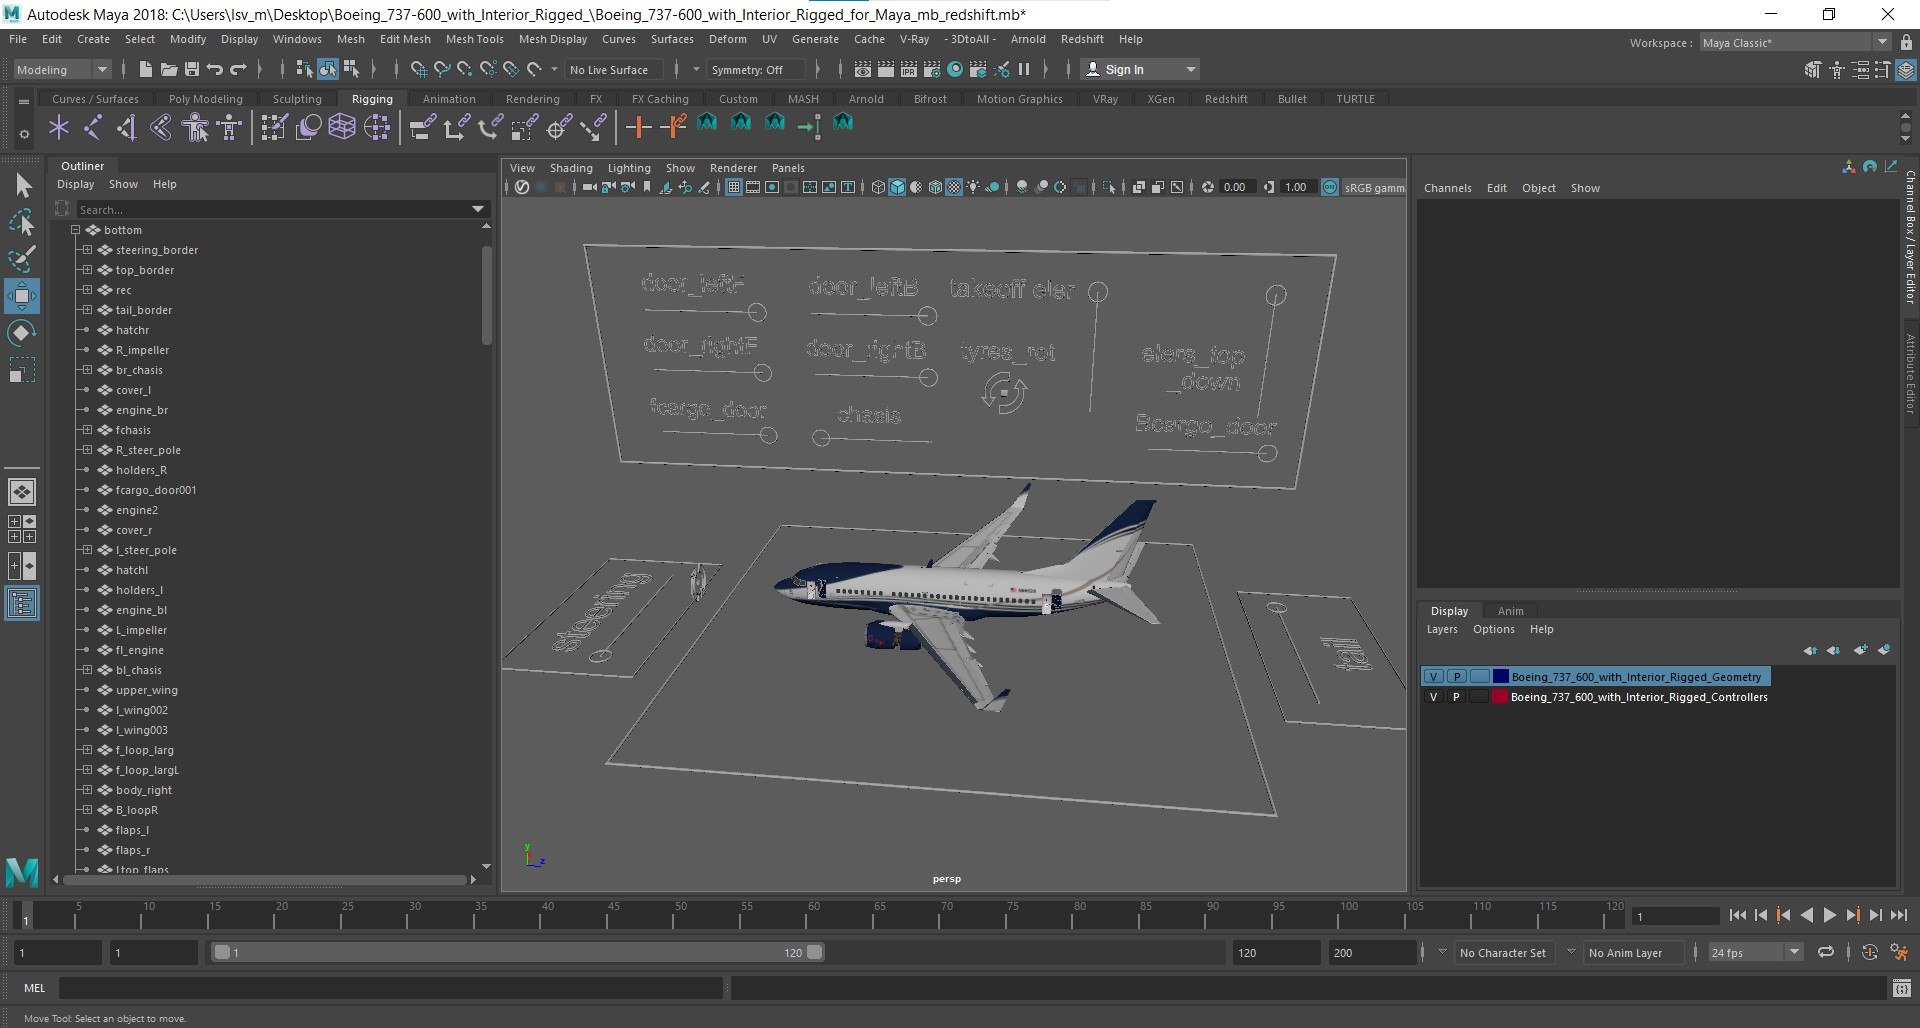Toggle visibility V of Geometry layer
The height and width of the screenshot is (1028, 1920).
[x=1433, y=677]
